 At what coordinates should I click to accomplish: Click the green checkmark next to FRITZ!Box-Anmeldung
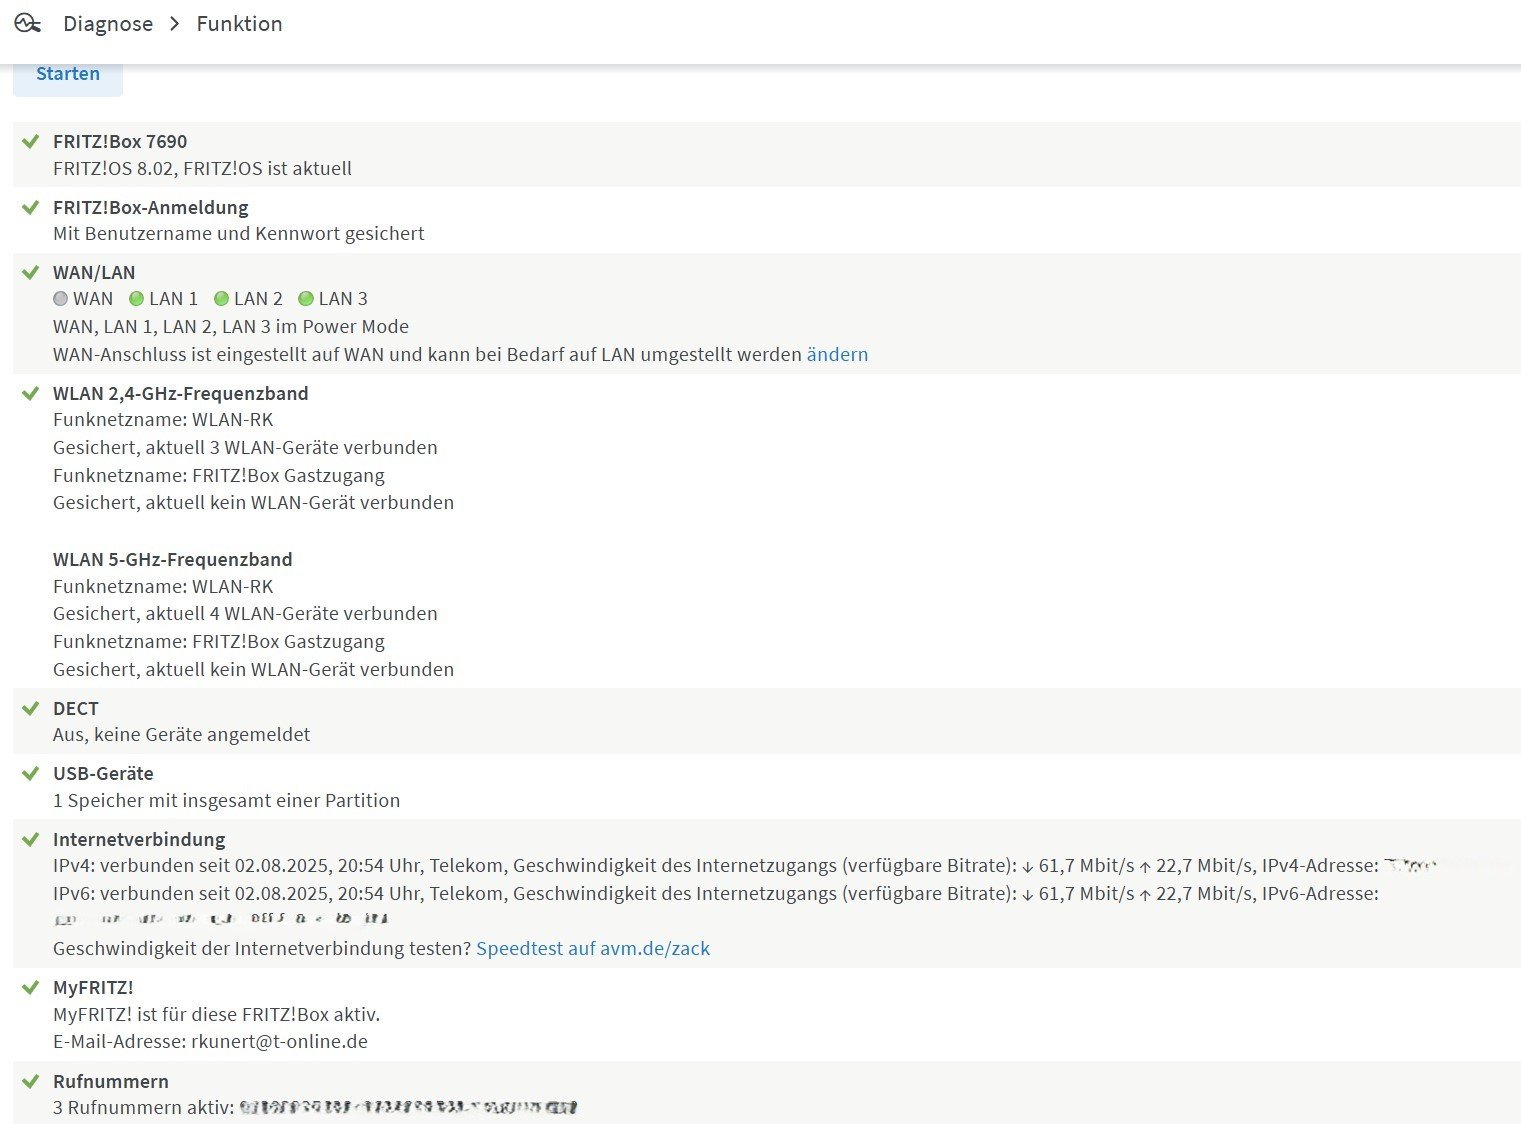[x=31, y=207]
